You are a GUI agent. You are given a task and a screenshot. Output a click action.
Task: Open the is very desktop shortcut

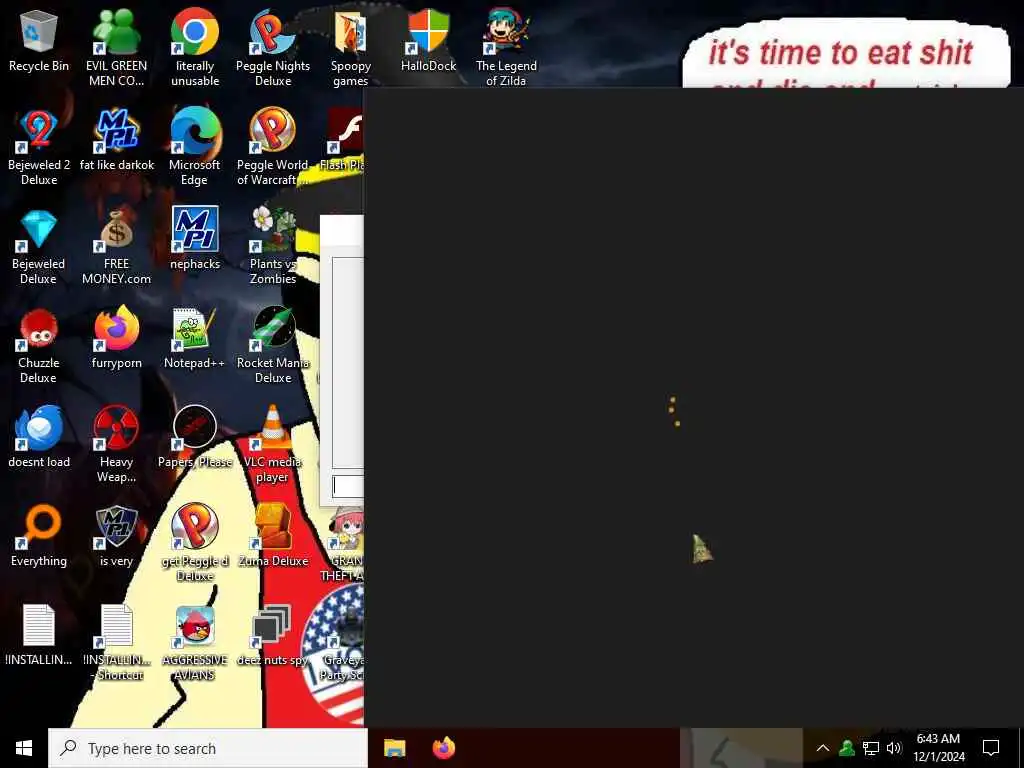click(x=116, y=536)
